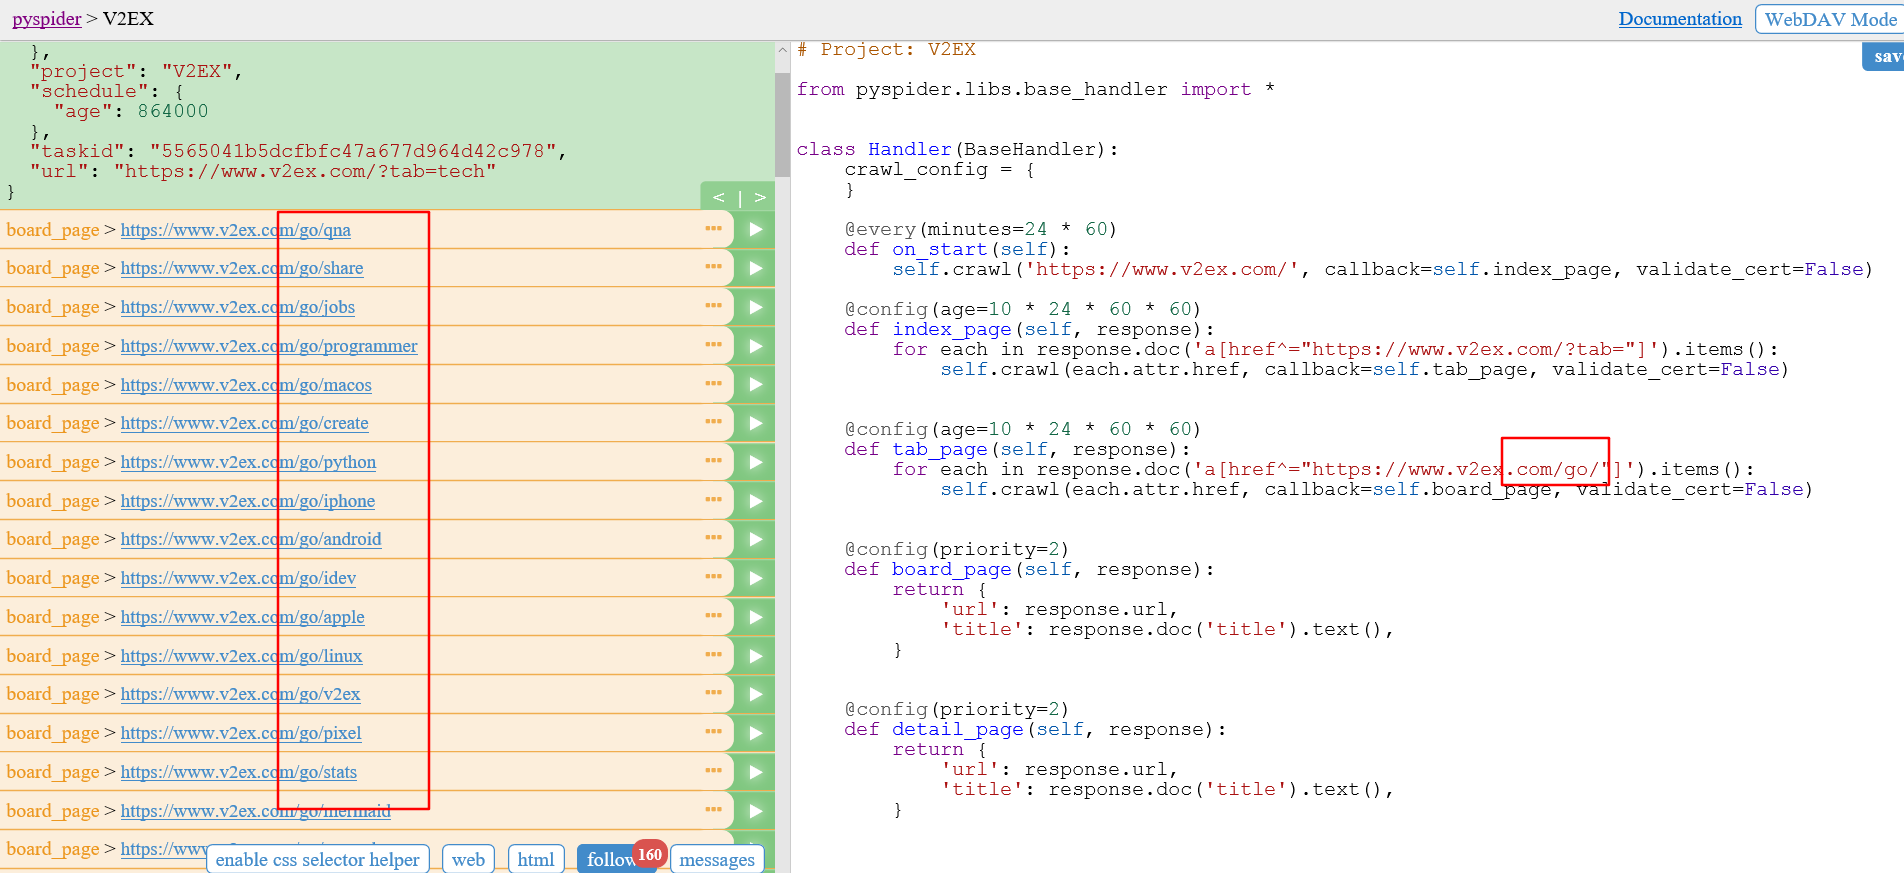Show details for /go/apple task
The height and width of the screenshot is (873, 1904).
pyautogui.click(x=713, y=616)
